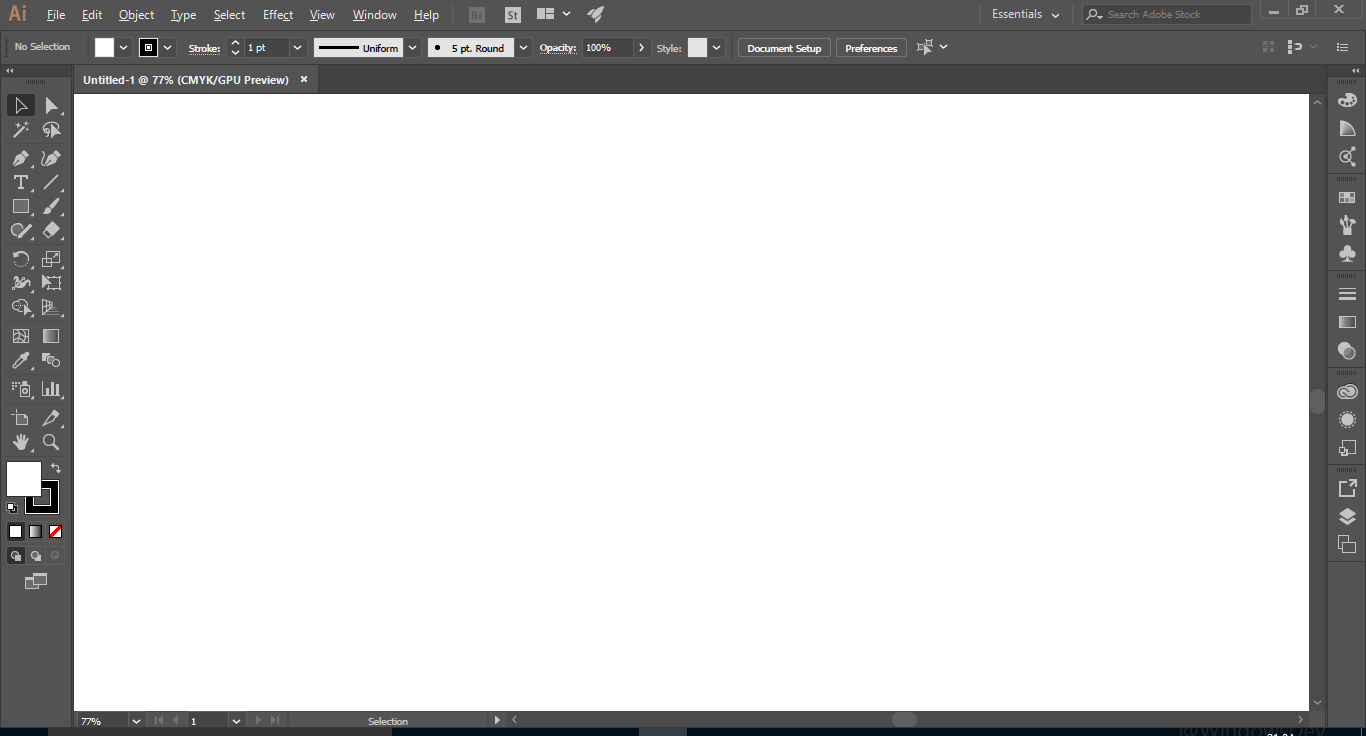Click the Preferences button
Screen dimensions: 1366x736
[x=871, y=48]
